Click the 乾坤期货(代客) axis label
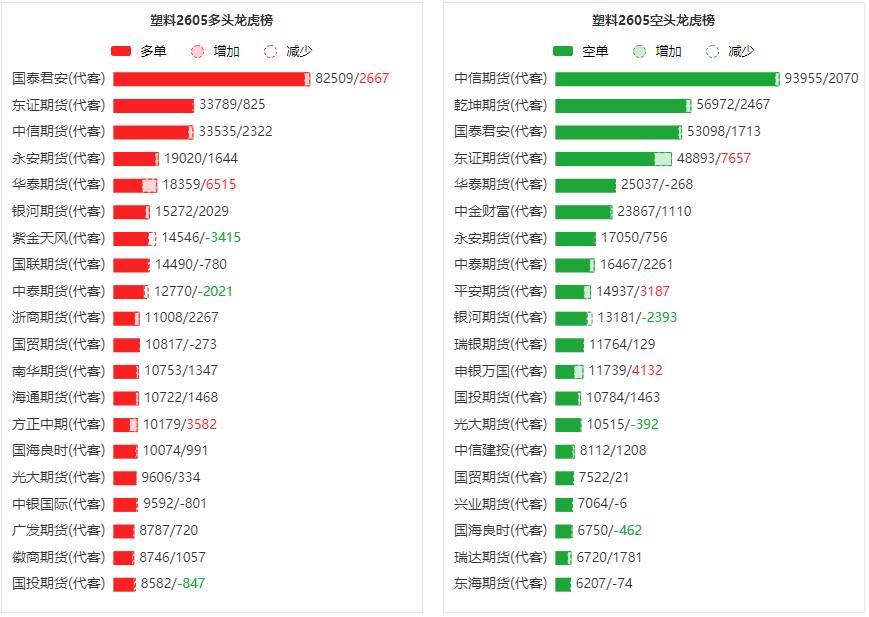 (x=500, y=105)
